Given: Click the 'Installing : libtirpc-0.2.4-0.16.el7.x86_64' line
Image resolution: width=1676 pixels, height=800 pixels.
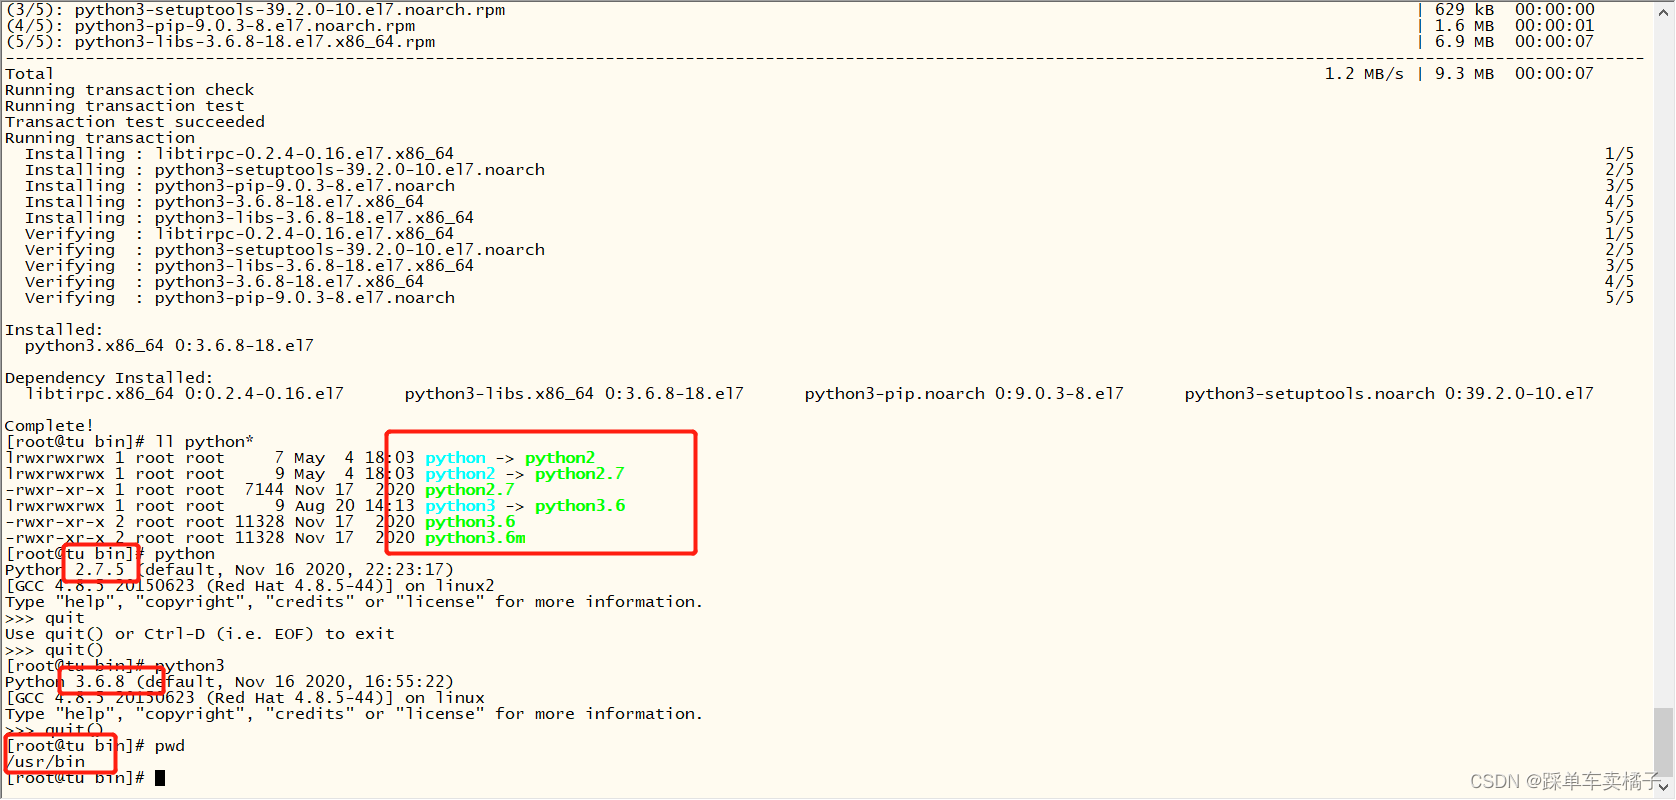Looking at the screenshot, I should coord(240,154).
